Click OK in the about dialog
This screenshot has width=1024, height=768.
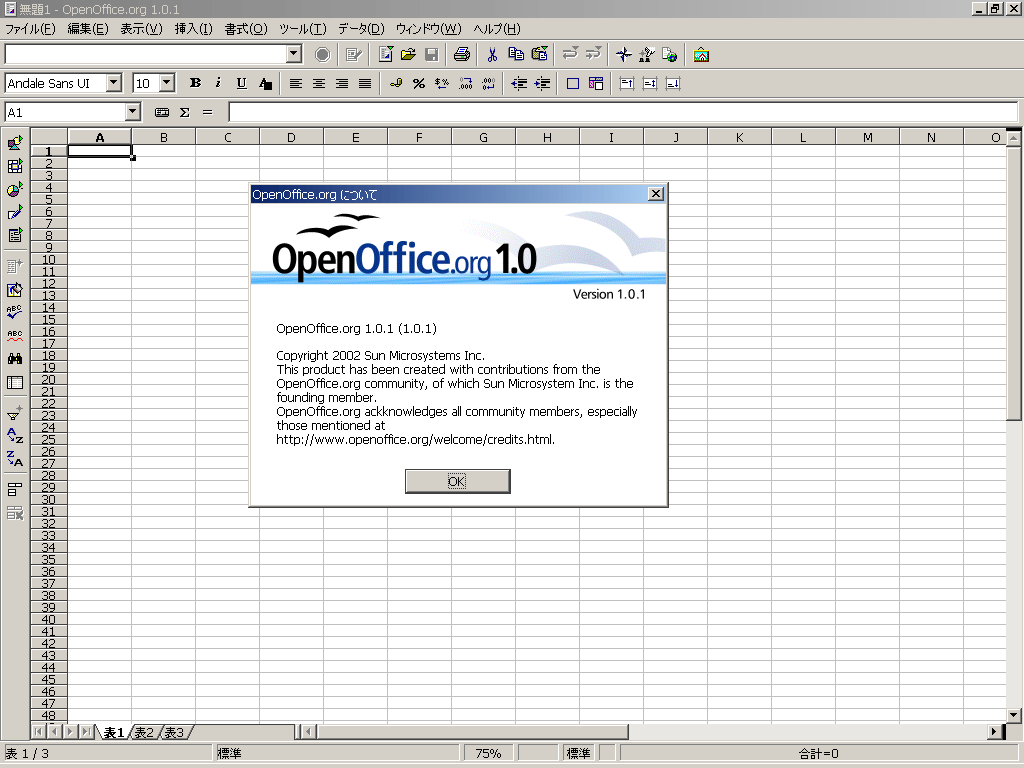point(457,481)
